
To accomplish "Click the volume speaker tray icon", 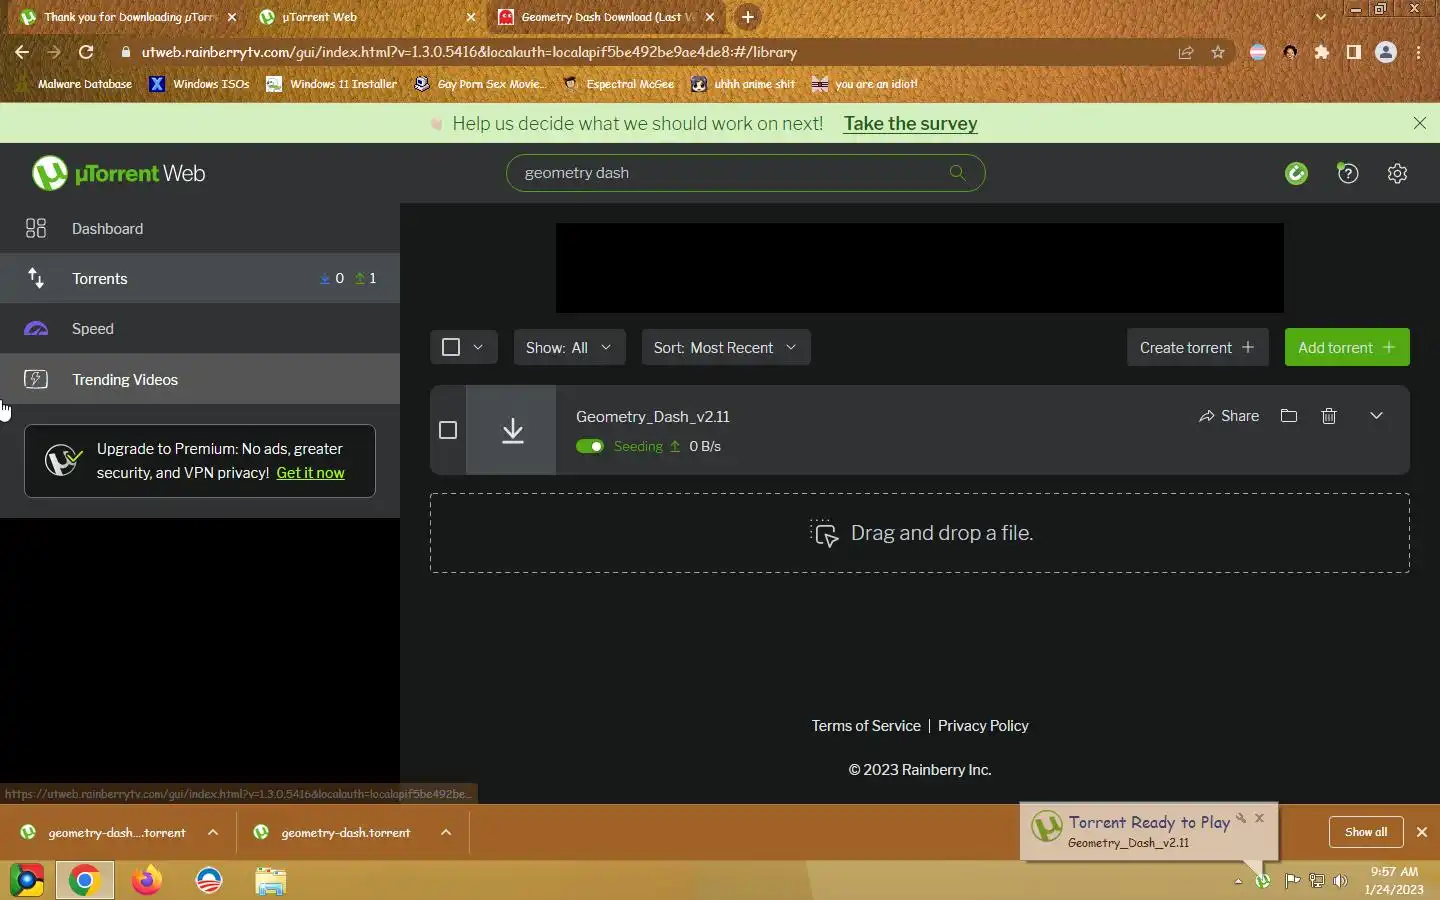I will tap(1341, 881).
